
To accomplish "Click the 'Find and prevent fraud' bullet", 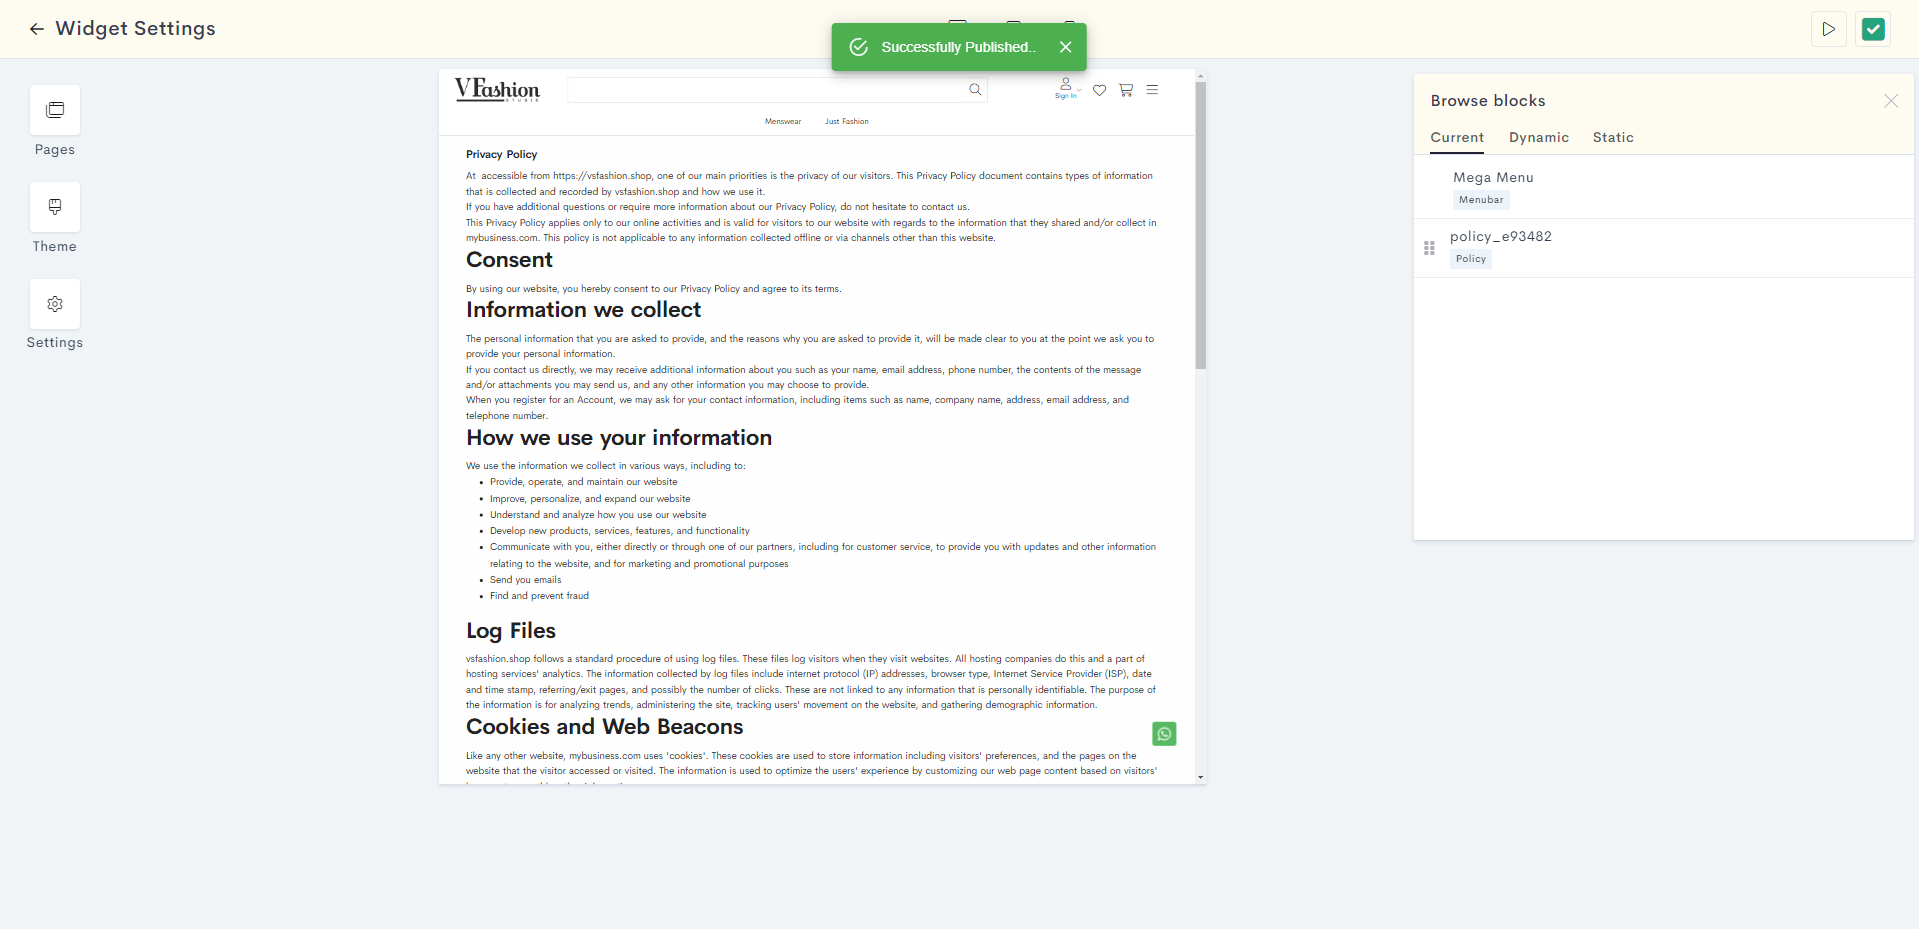I will [x=540, y=596].
